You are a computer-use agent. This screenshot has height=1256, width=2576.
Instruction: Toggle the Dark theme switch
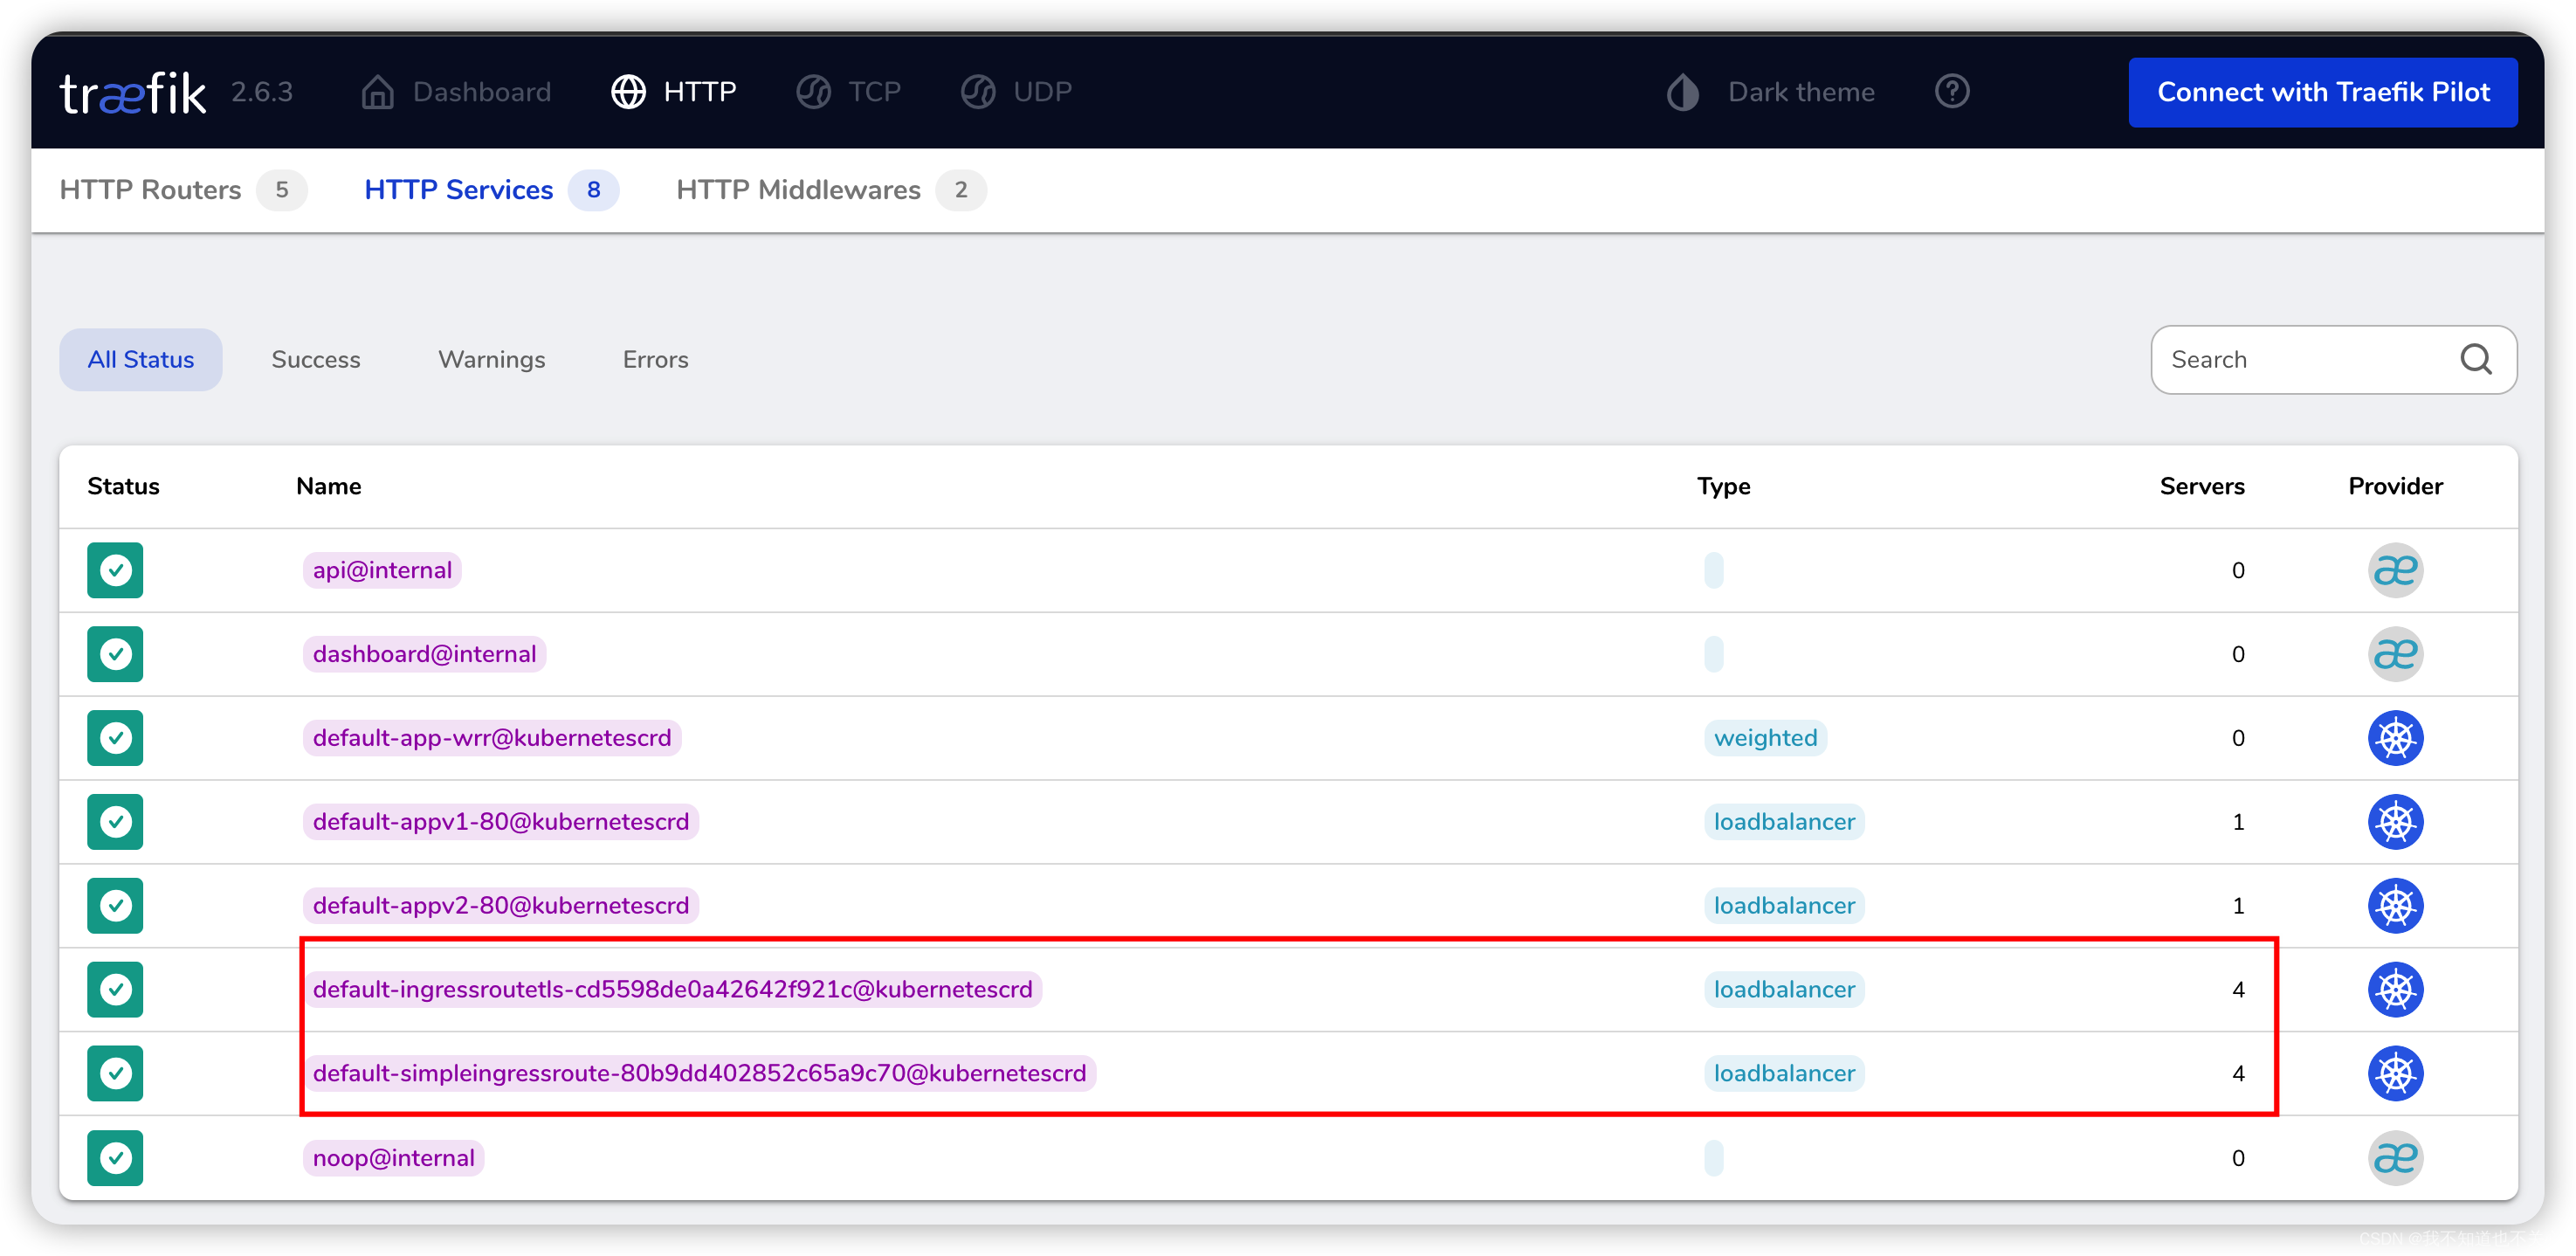[x=1771, y=92]
